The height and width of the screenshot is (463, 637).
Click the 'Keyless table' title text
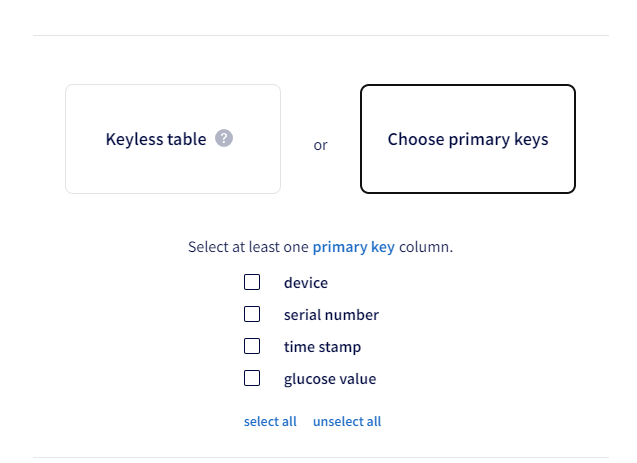tap(156, 139)
